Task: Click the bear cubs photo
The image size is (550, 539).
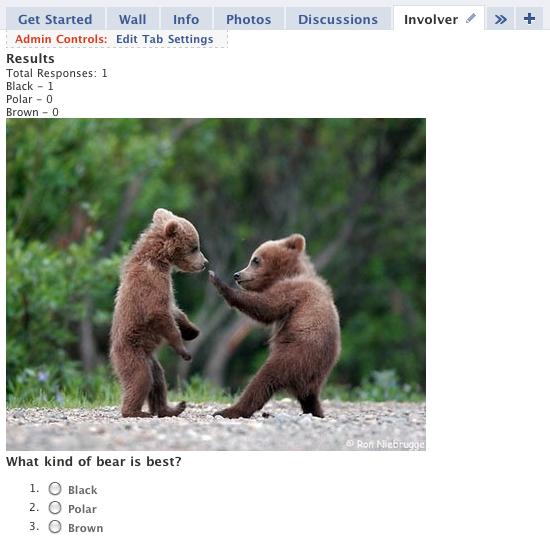Action: (216, 284)
